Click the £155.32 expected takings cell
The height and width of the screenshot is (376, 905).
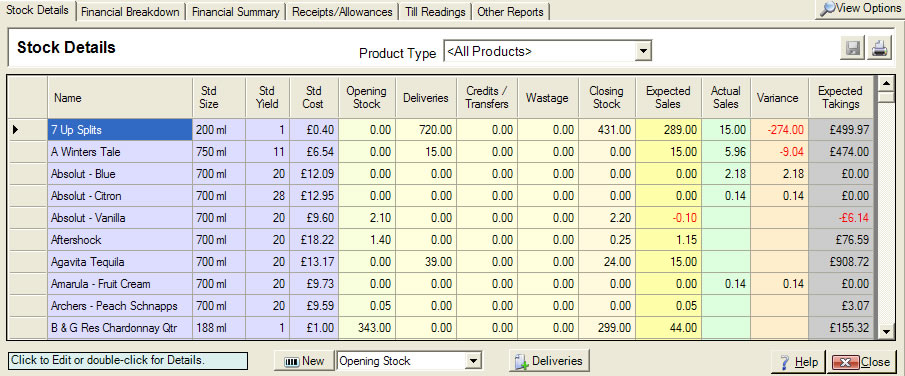coord(841,327)
